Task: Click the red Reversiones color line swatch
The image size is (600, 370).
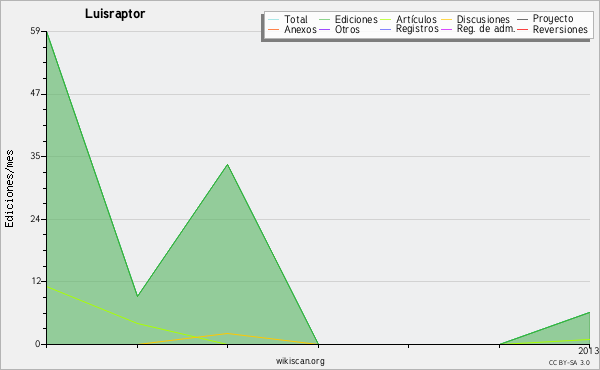Action: click(522, 29)
